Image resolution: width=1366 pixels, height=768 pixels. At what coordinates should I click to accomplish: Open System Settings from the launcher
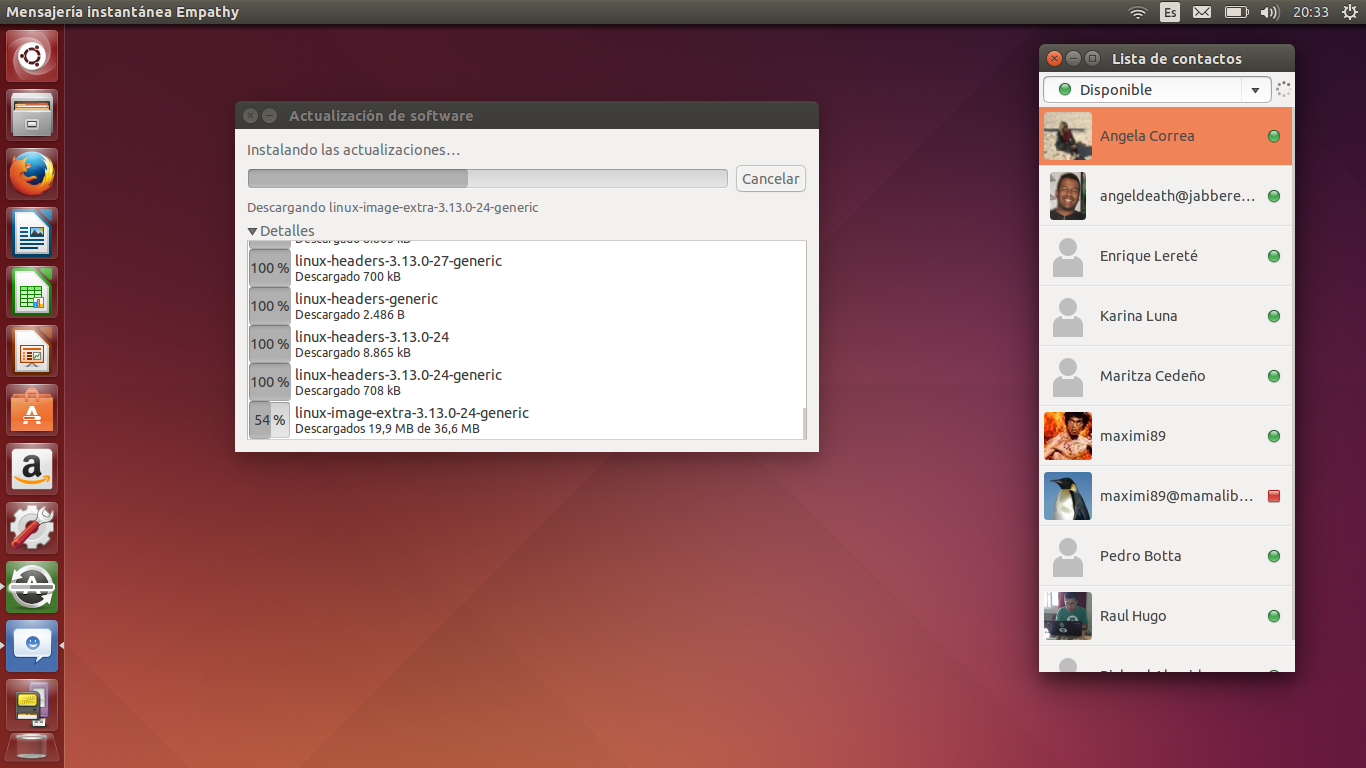32,528
